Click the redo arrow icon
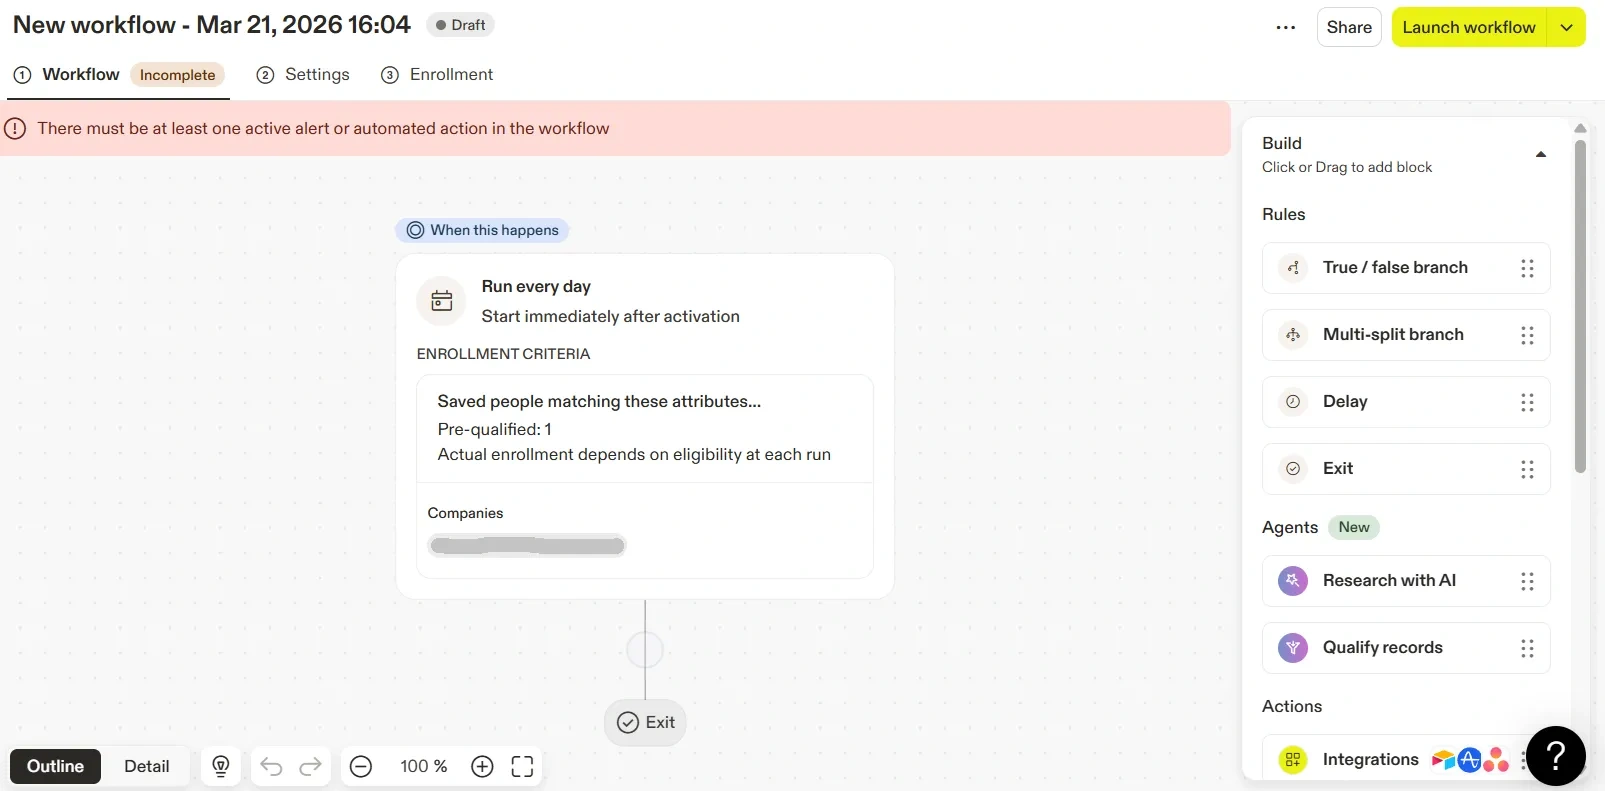This screenshot has width=1605, height=791. pos(311,766)
